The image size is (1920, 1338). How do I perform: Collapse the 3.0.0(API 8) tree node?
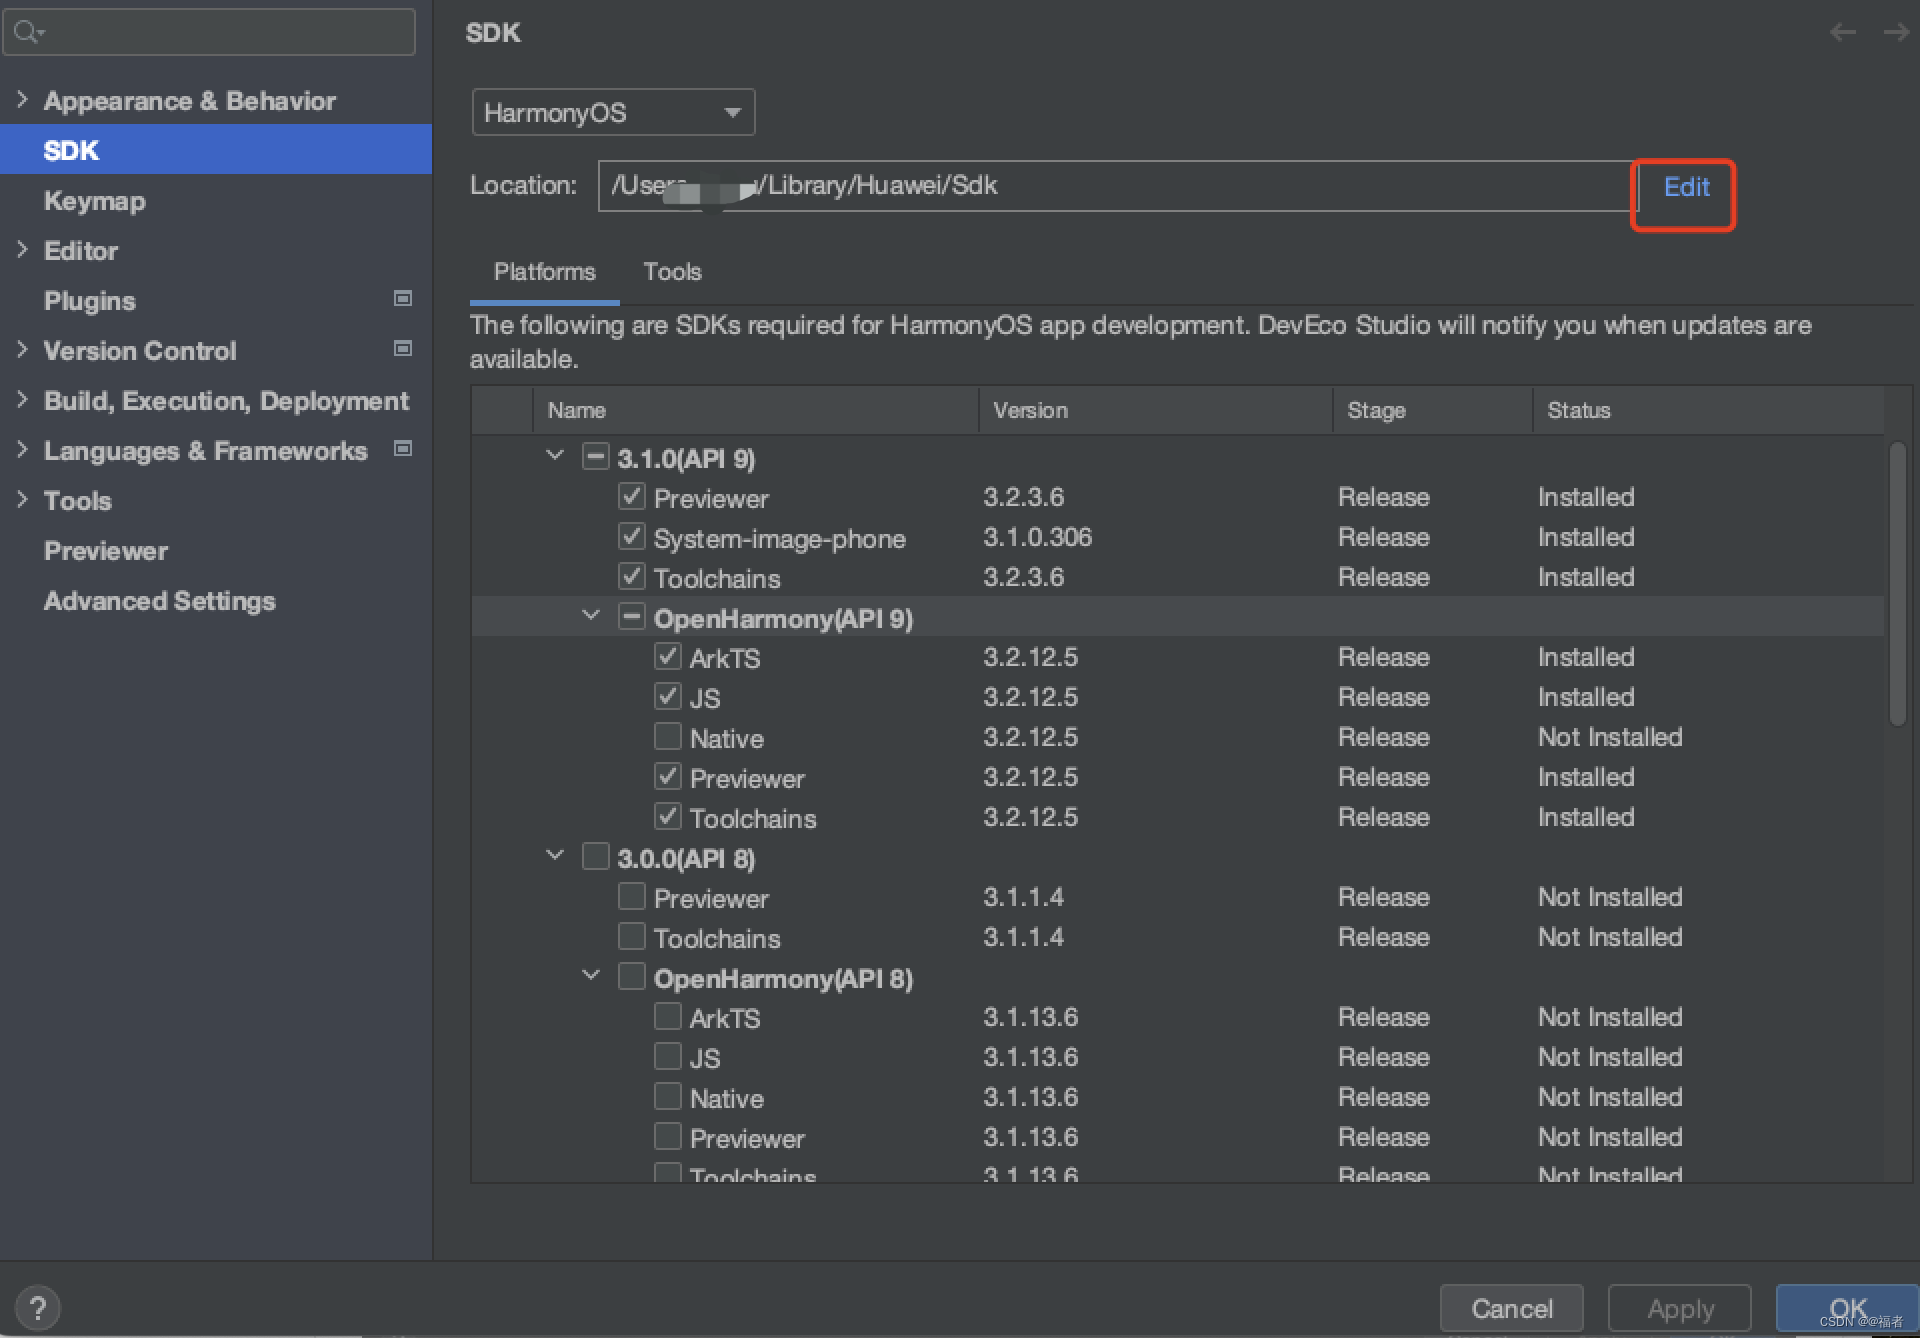[x=555, y=856]
